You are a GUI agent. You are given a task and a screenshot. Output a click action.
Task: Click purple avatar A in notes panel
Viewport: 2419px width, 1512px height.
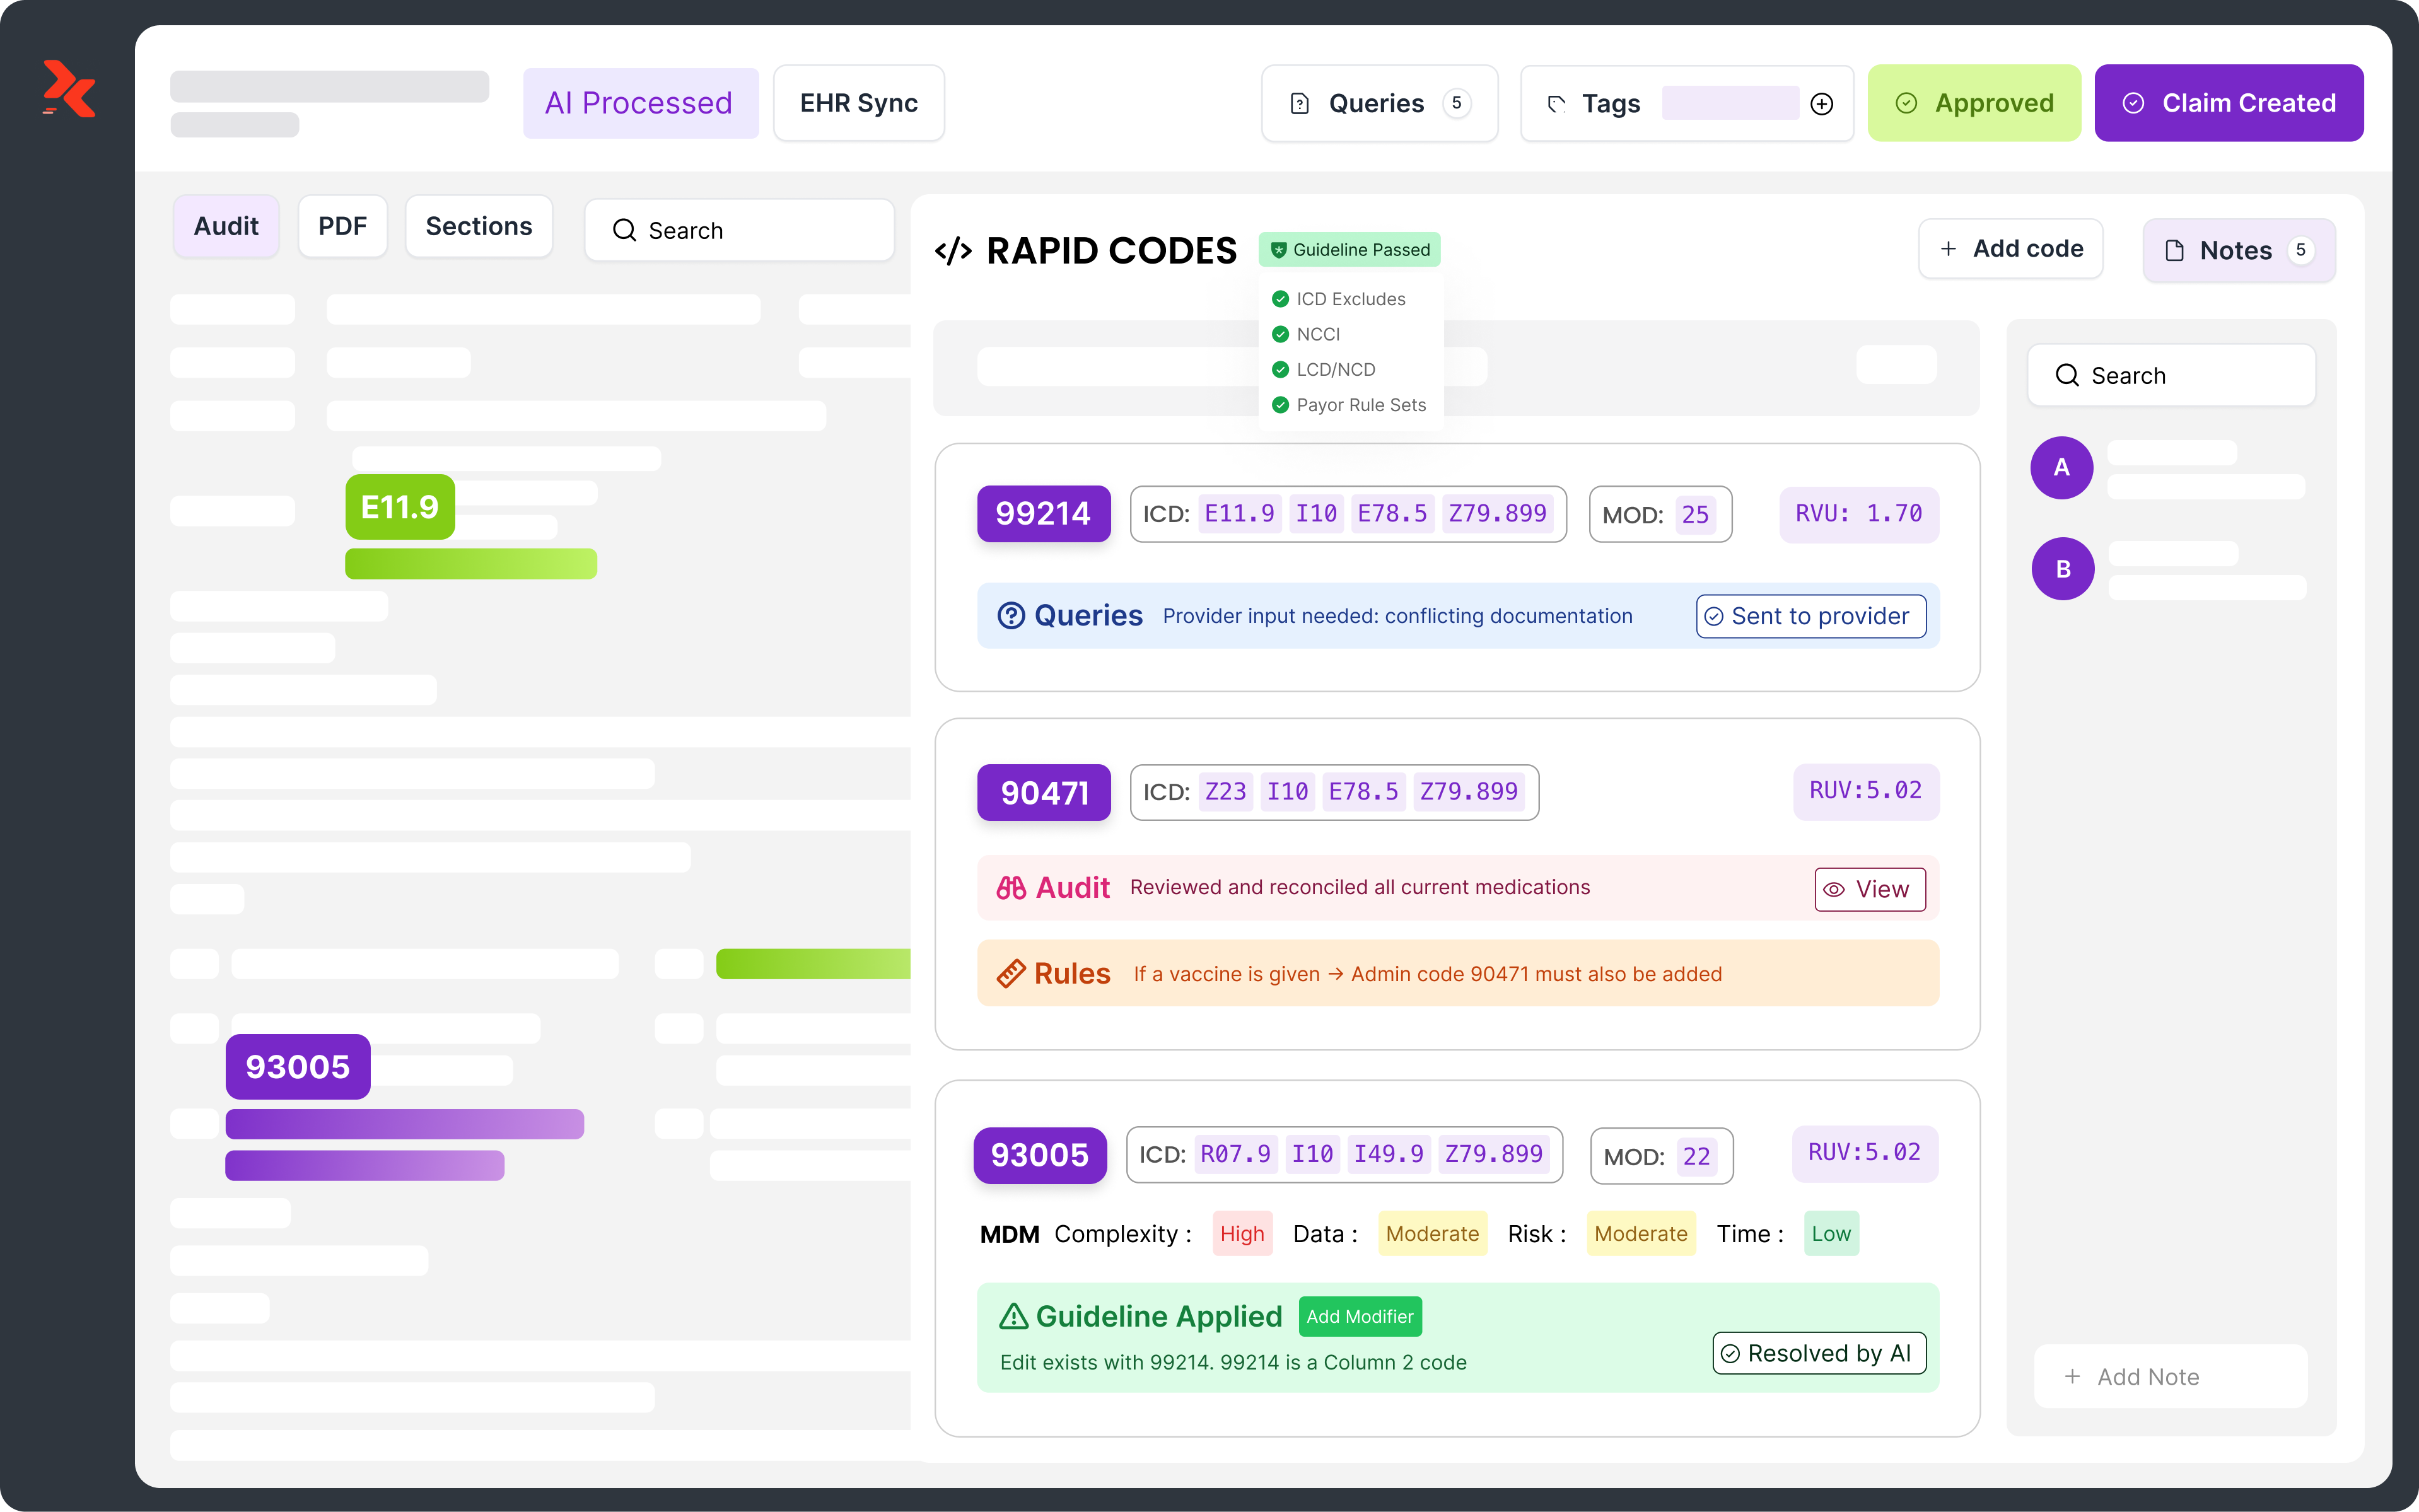[x=2061, y=468]
